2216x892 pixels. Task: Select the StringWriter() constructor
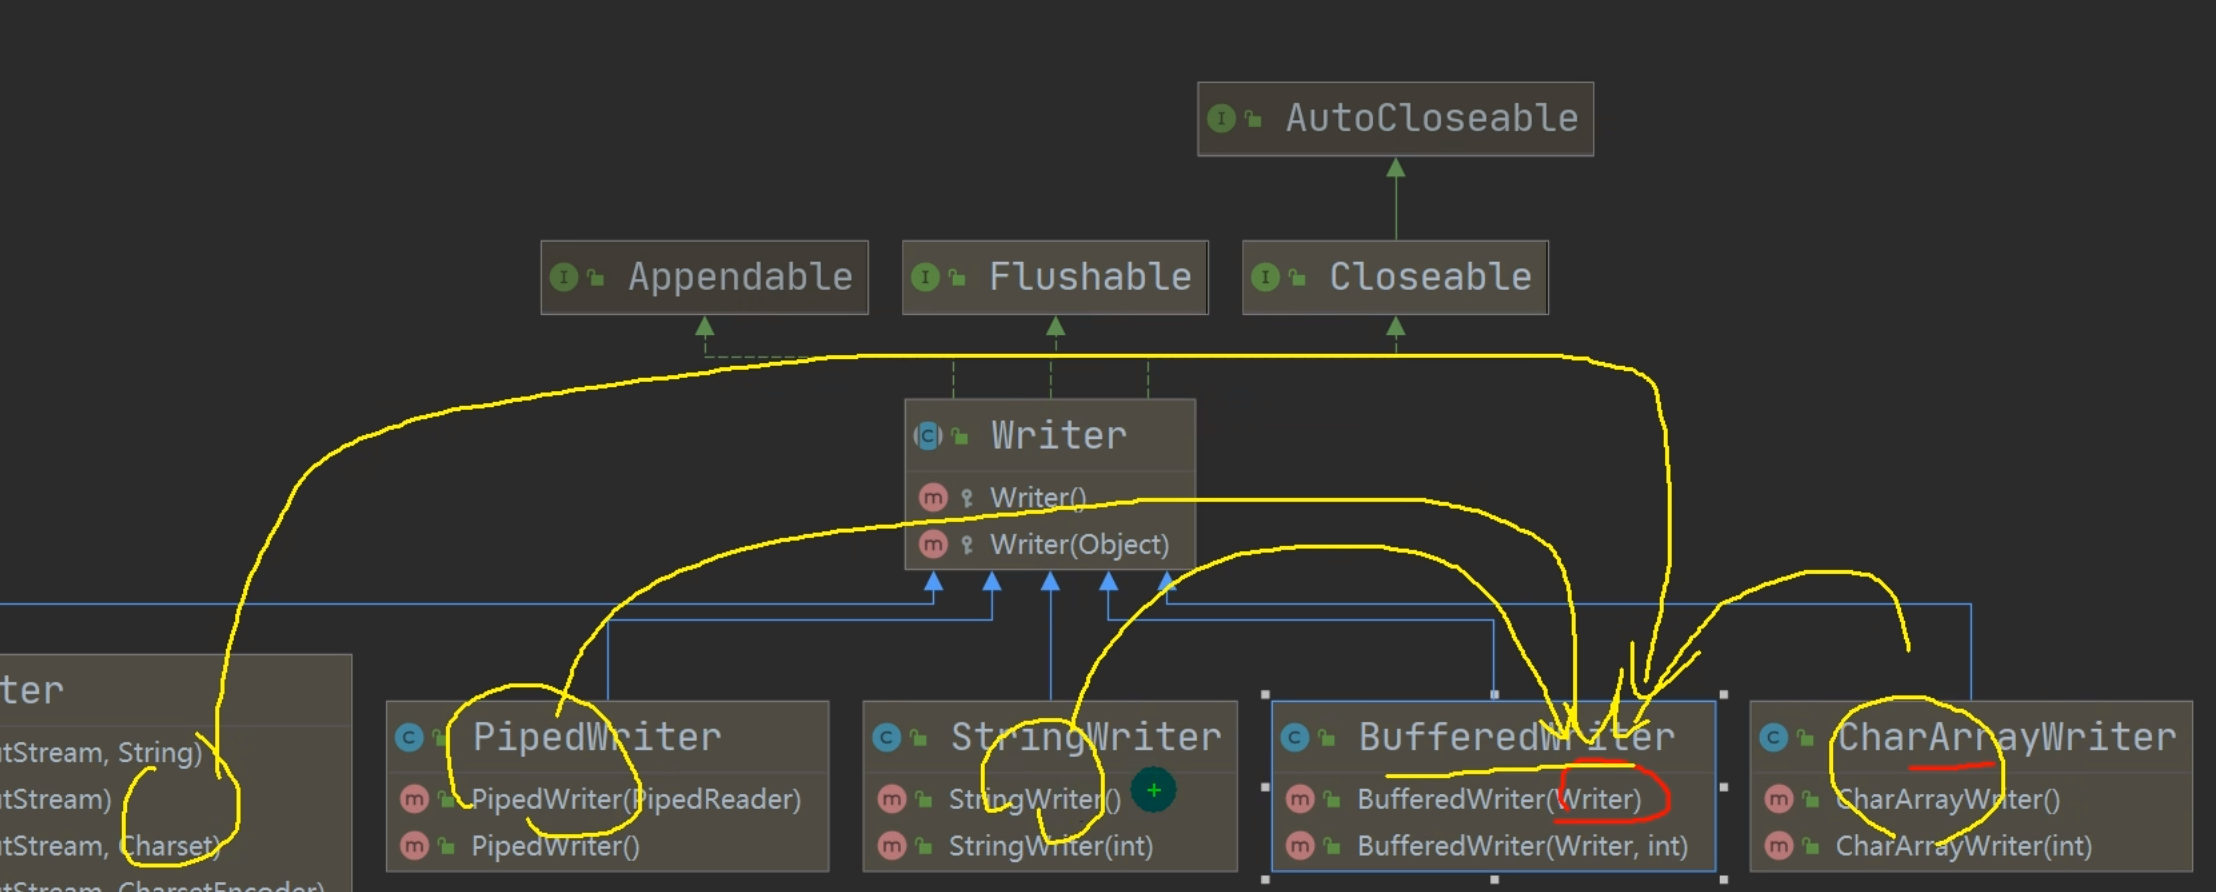click(1050, 799)
